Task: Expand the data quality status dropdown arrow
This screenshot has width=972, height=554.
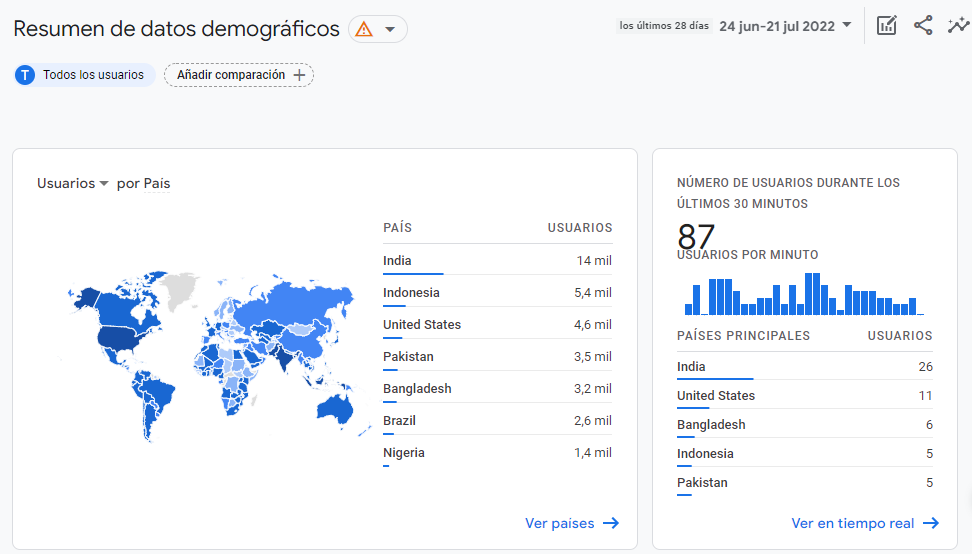Action: pyautogui.click(x=390, y=30)
